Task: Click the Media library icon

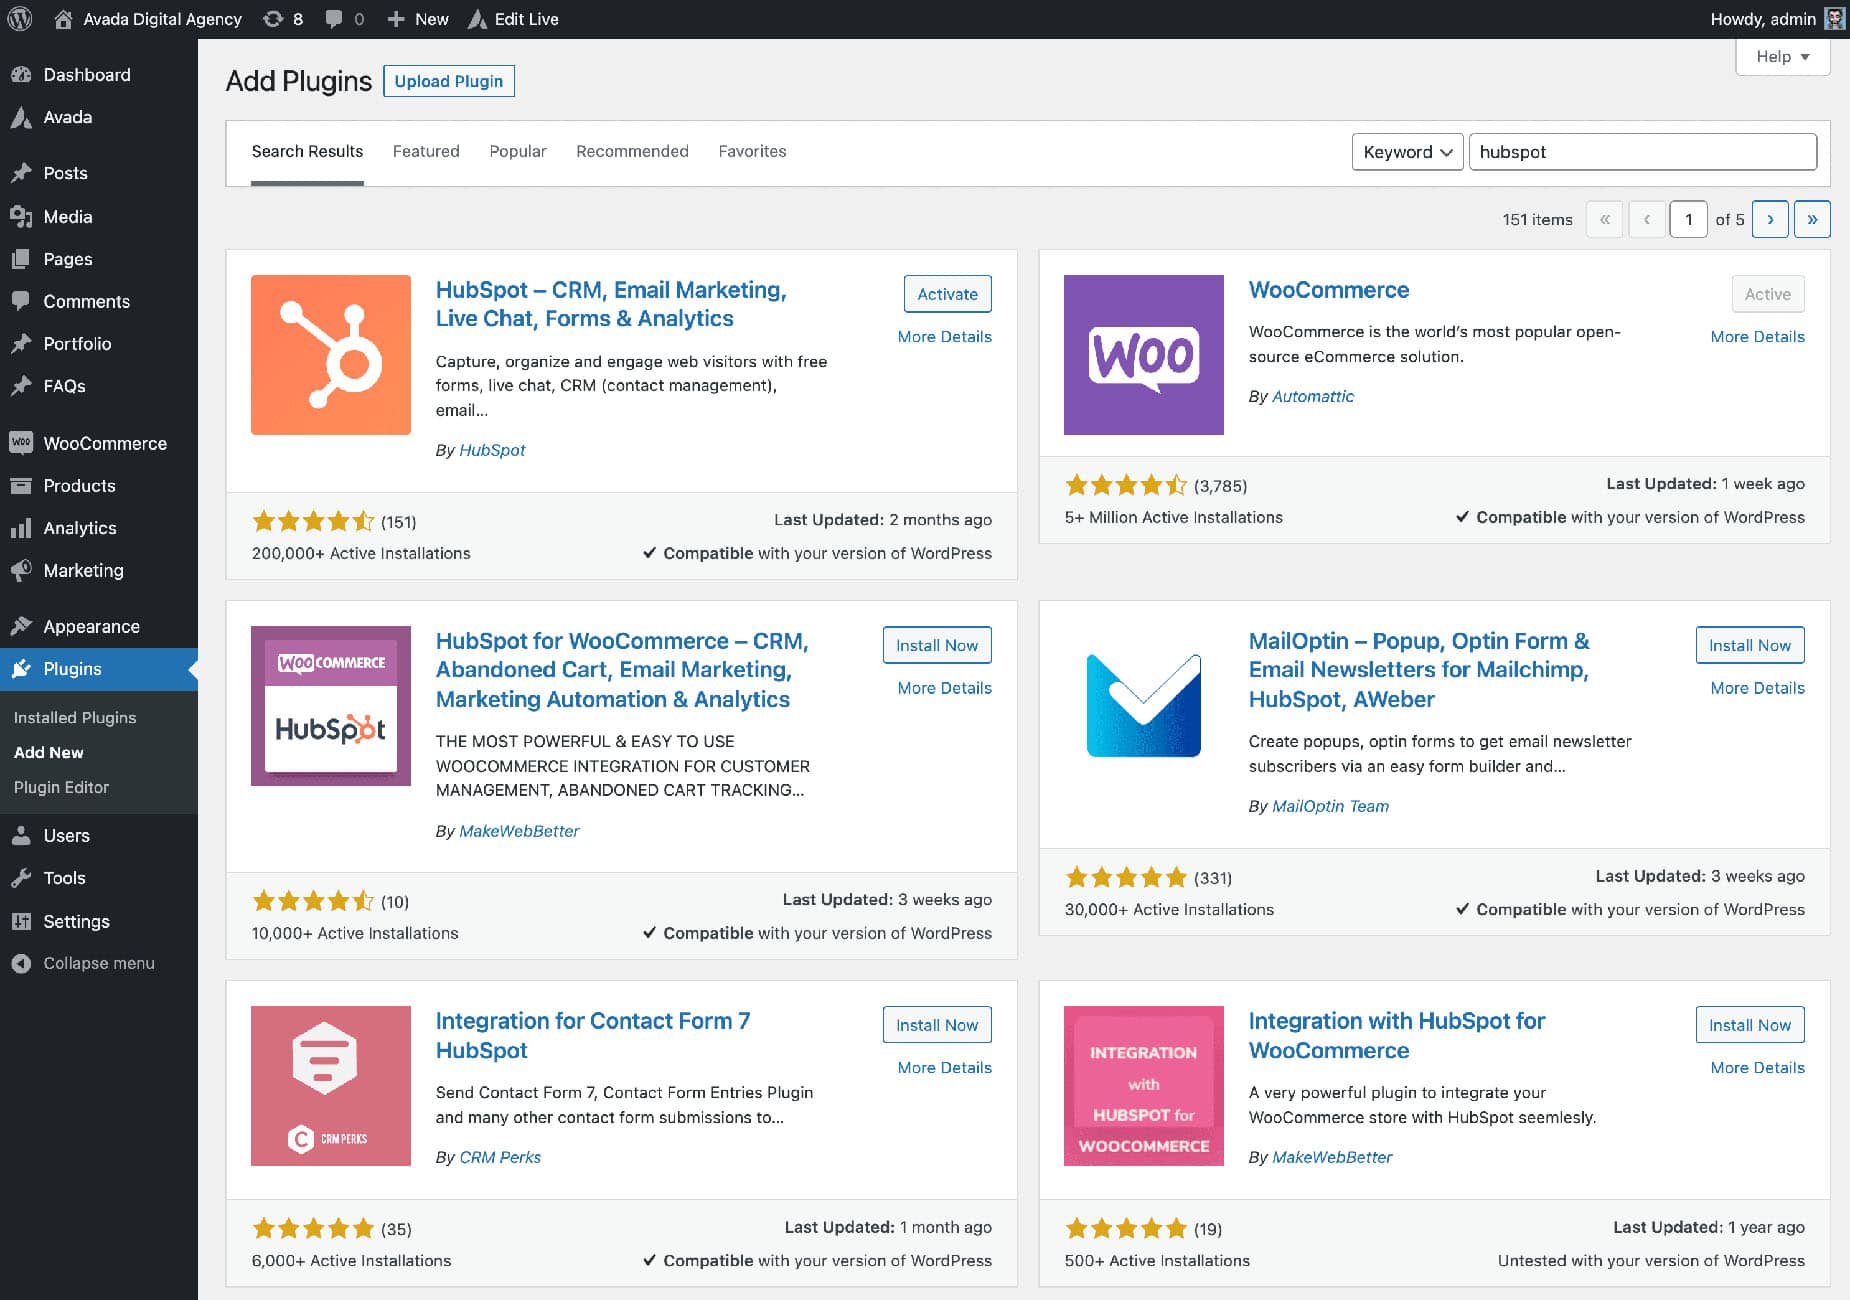Action: tap(21, 217)
